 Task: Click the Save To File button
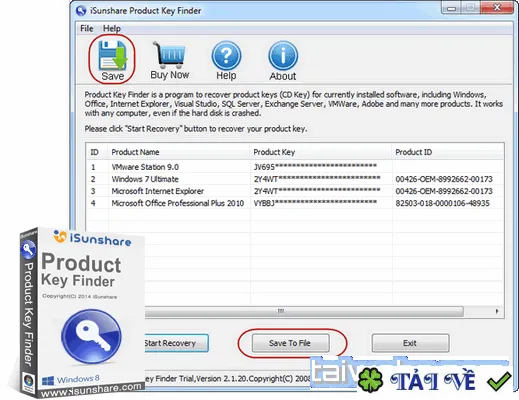pos(290,343)
